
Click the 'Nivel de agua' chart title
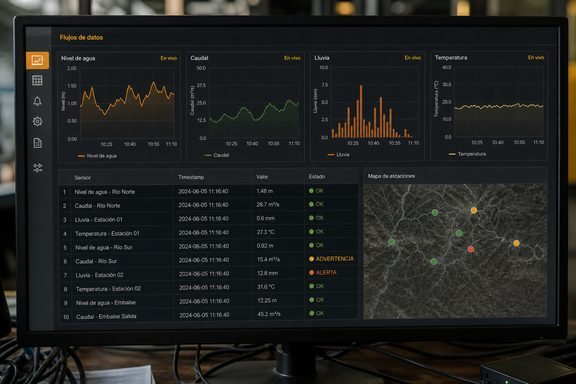tap(78, 58)
